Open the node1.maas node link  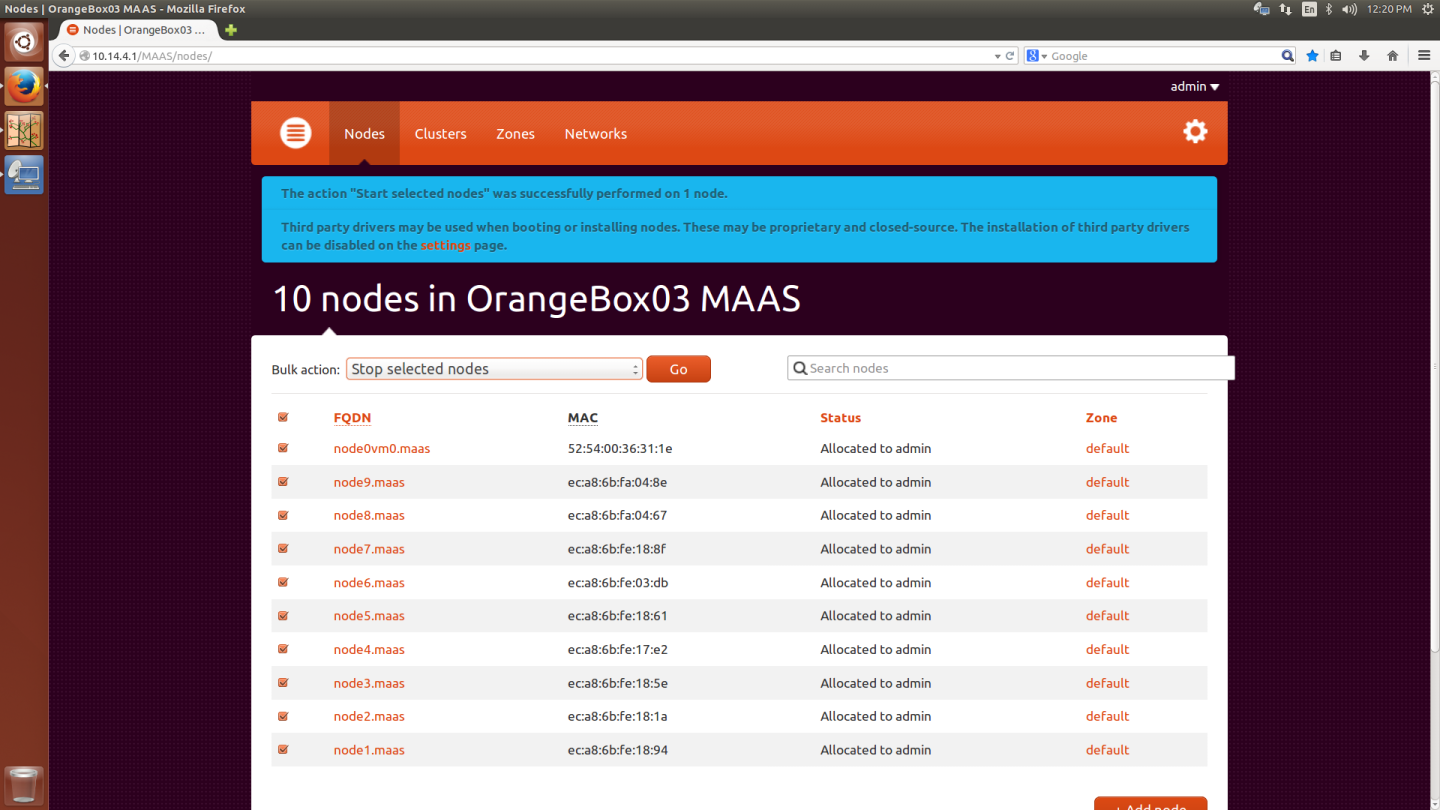(369, 750)
